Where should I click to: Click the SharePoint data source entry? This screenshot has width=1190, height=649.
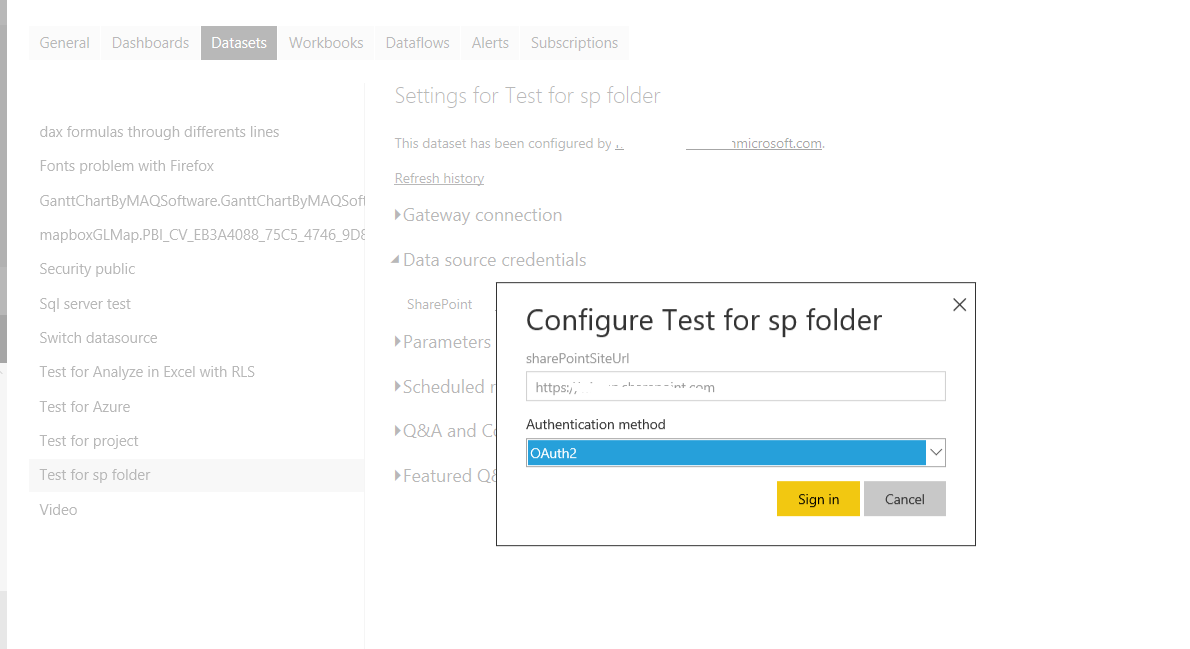click(x=439, y=304)
